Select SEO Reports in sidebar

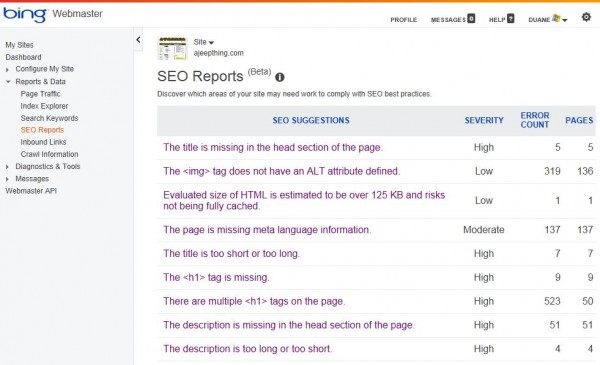42,130
